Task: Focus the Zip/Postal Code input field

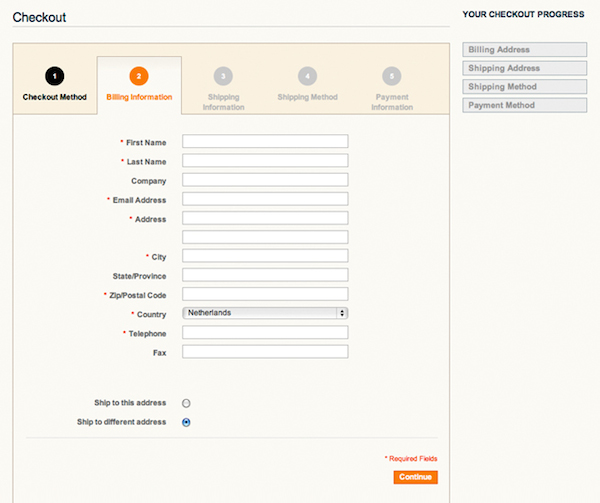Action: [265, 294]
